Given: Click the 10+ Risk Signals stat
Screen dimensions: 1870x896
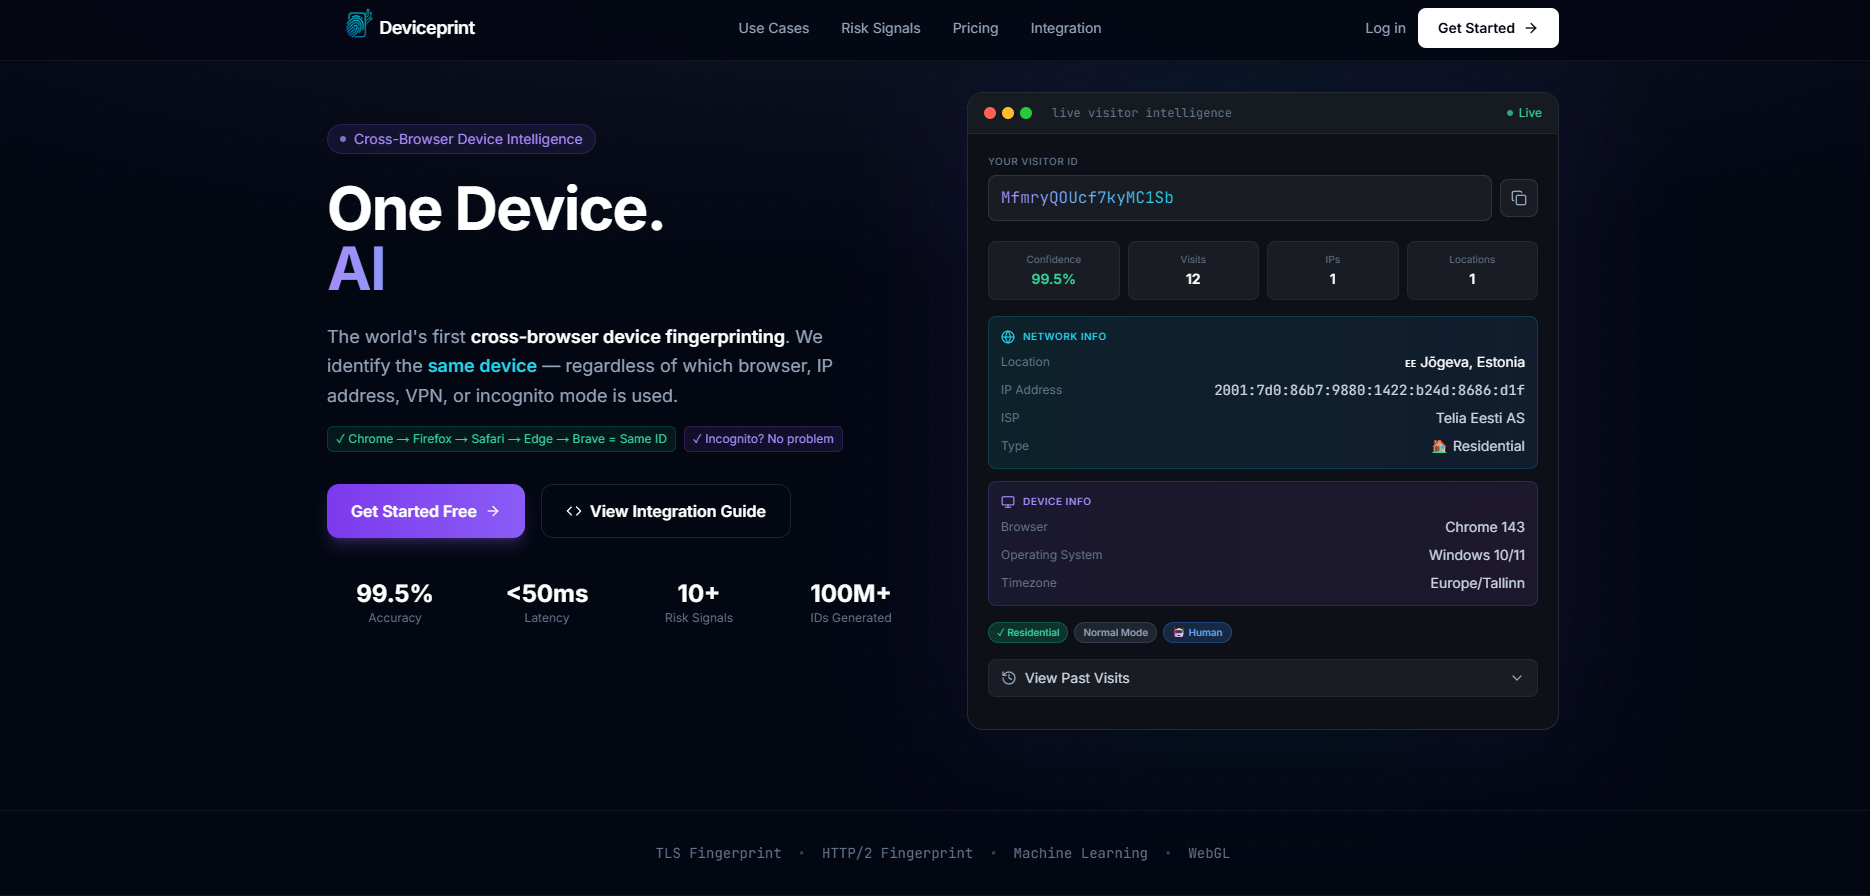Looking at the screenshot, I should coord(699,602).
